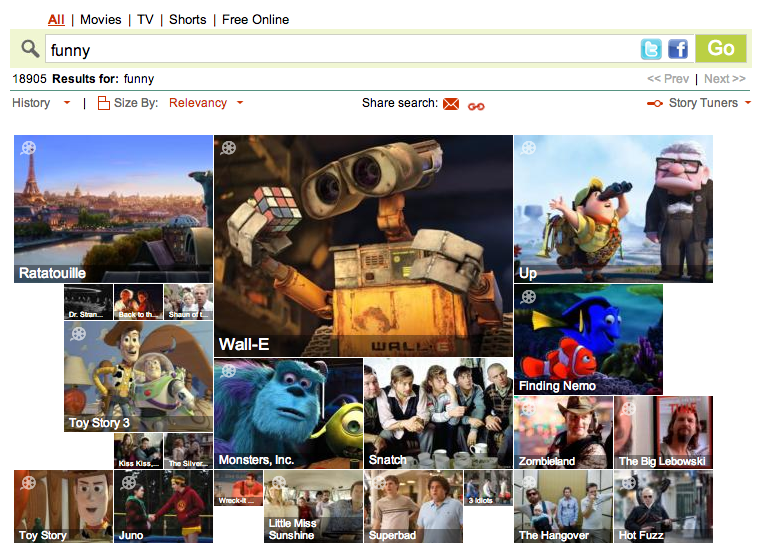Click film reel icon on Finding Nemo
Image resolution: width=761 pixels, height=560 pixels.
(528, 296)
